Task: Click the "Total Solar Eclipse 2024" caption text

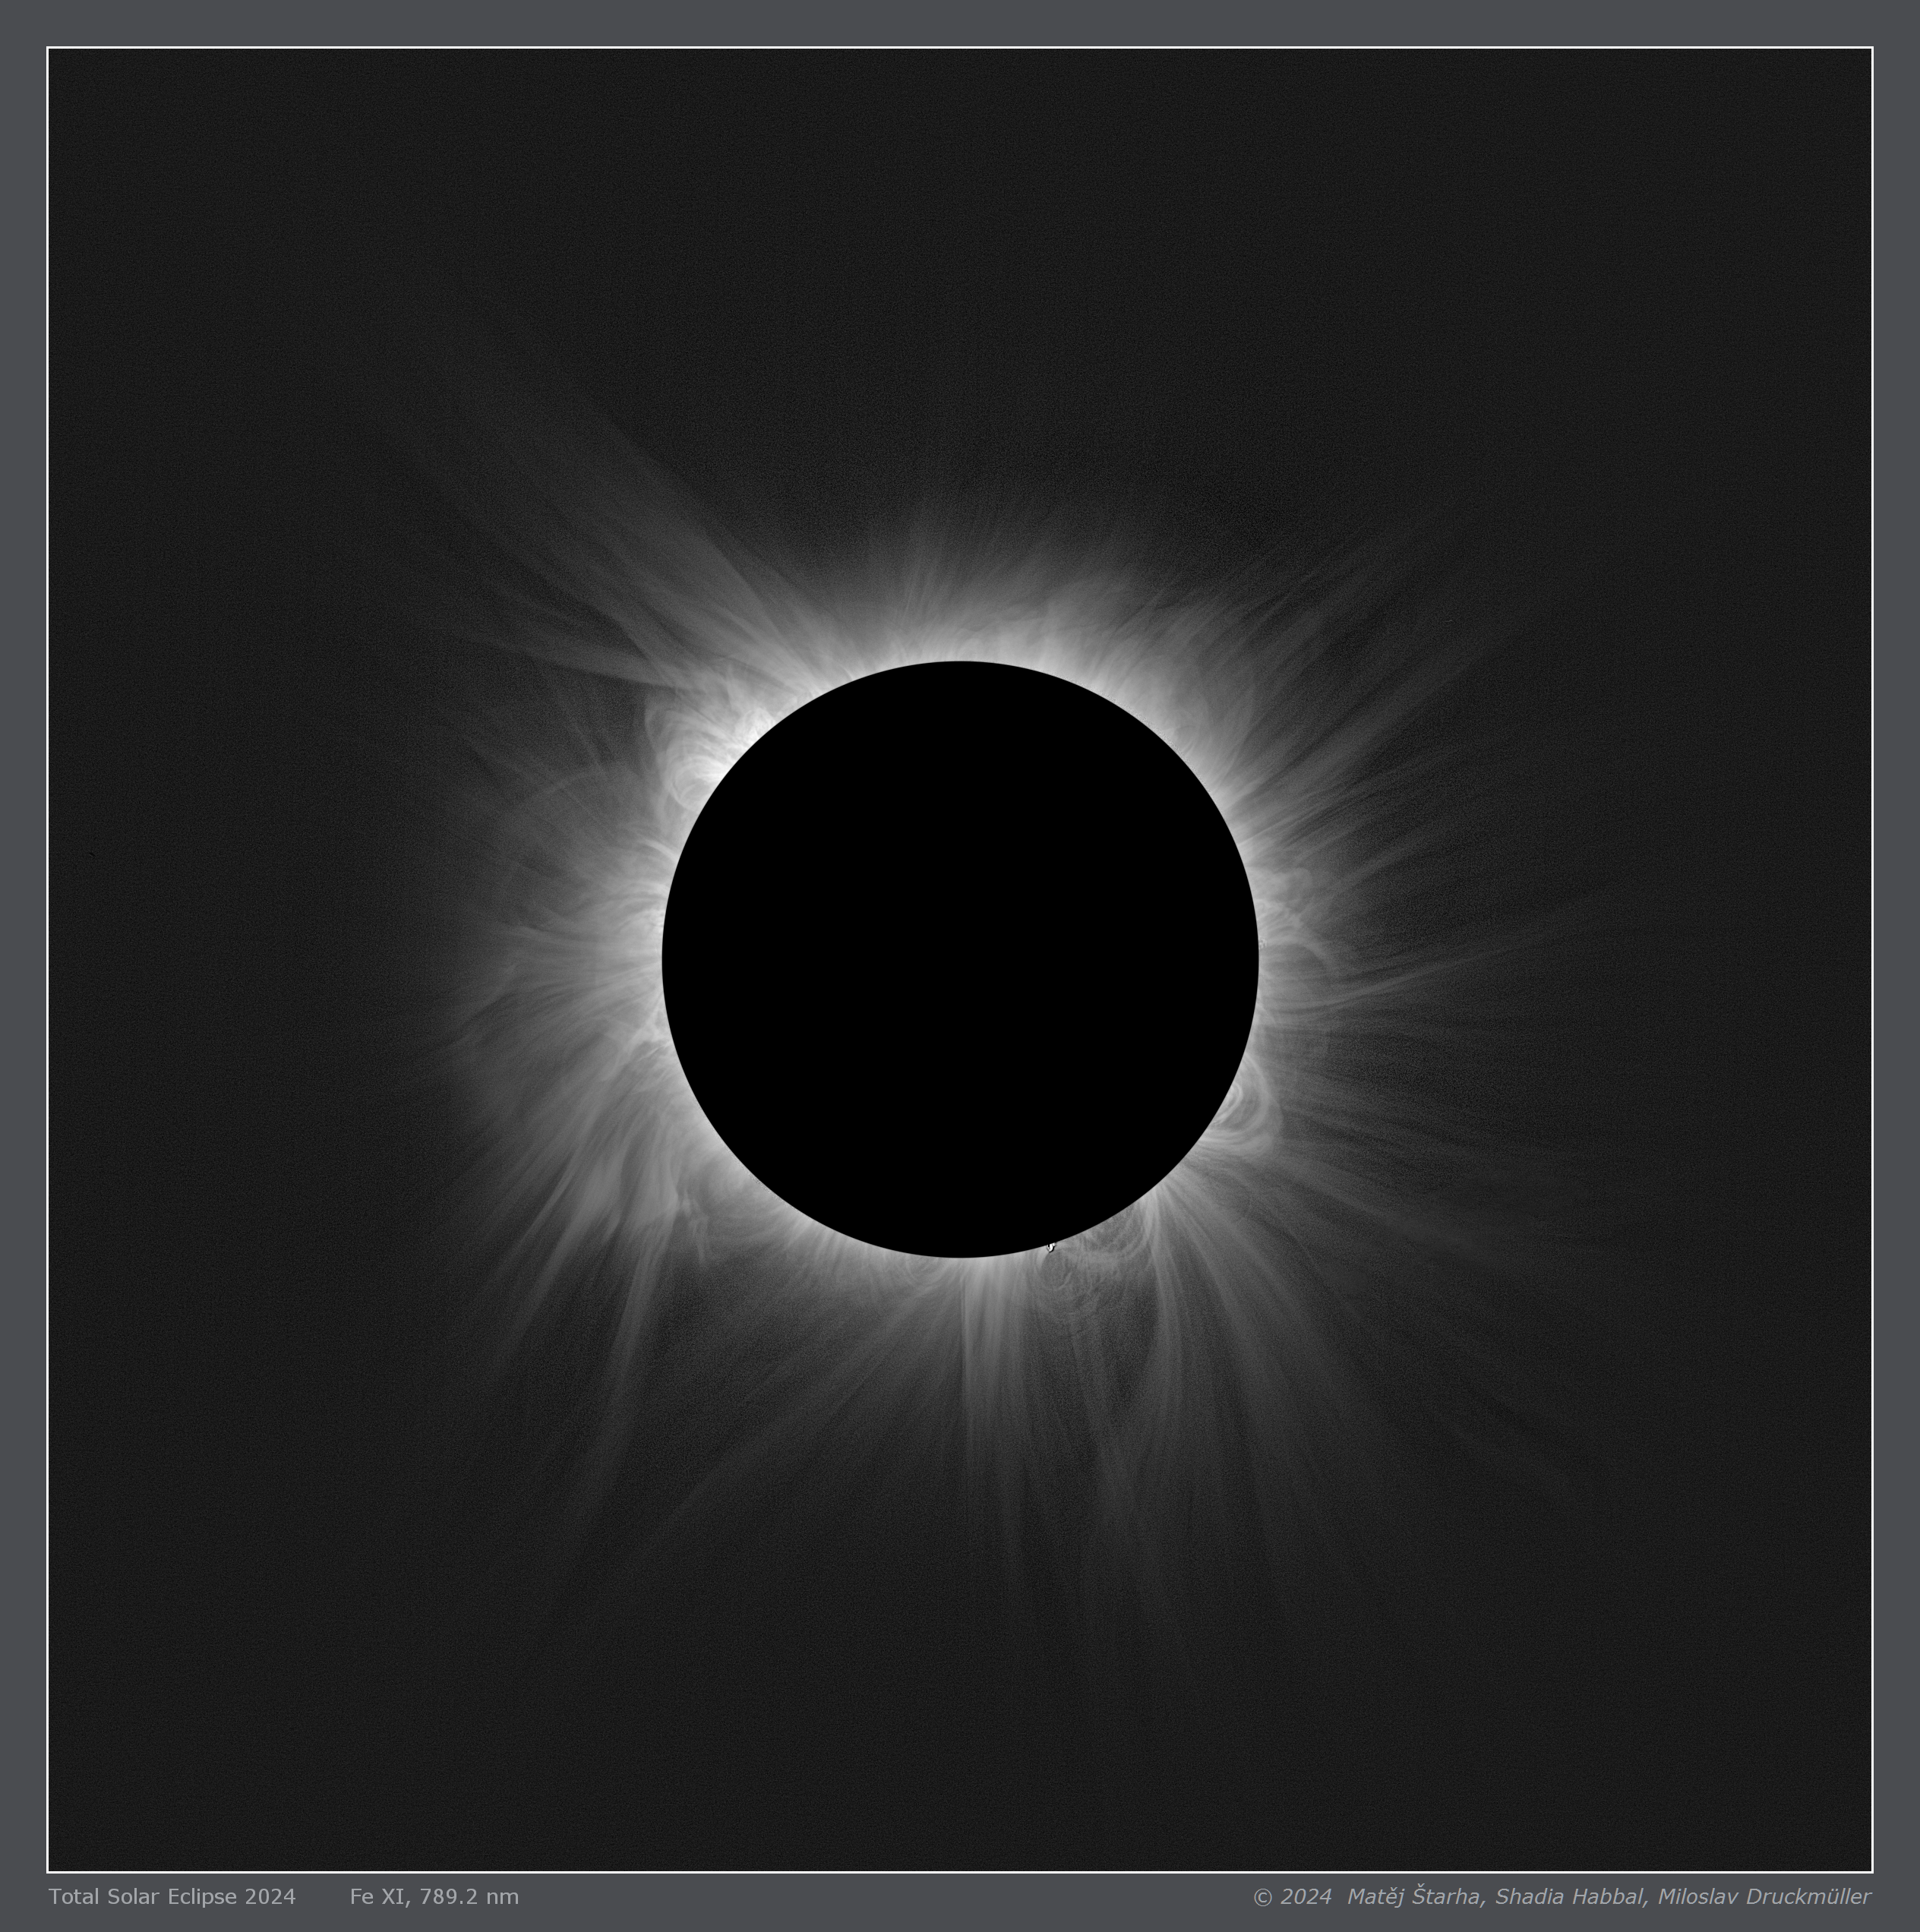Action: point(172,1897)
